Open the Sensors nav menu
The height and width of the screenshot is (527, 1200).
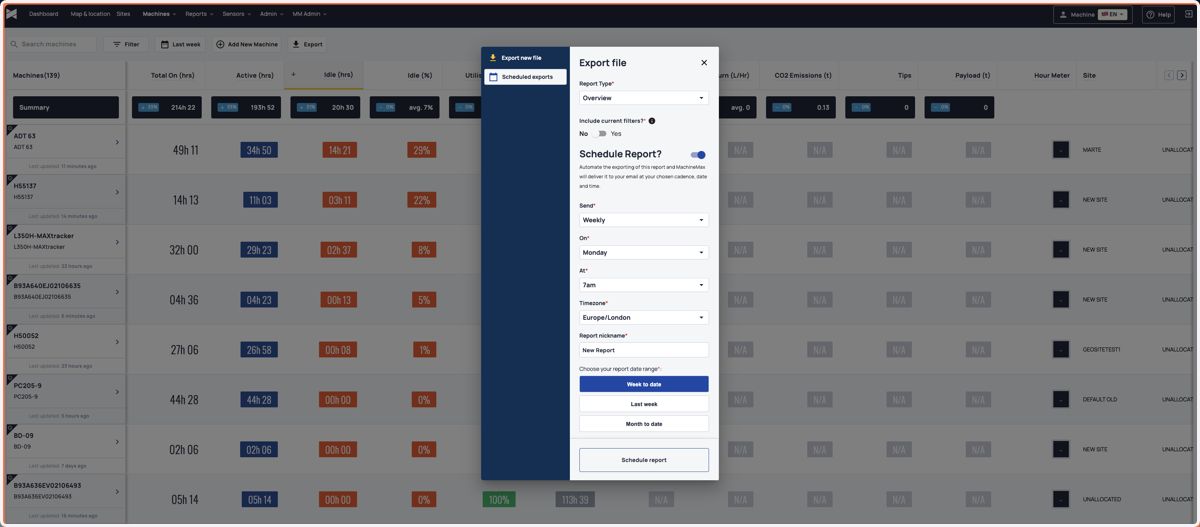[236, 14]
